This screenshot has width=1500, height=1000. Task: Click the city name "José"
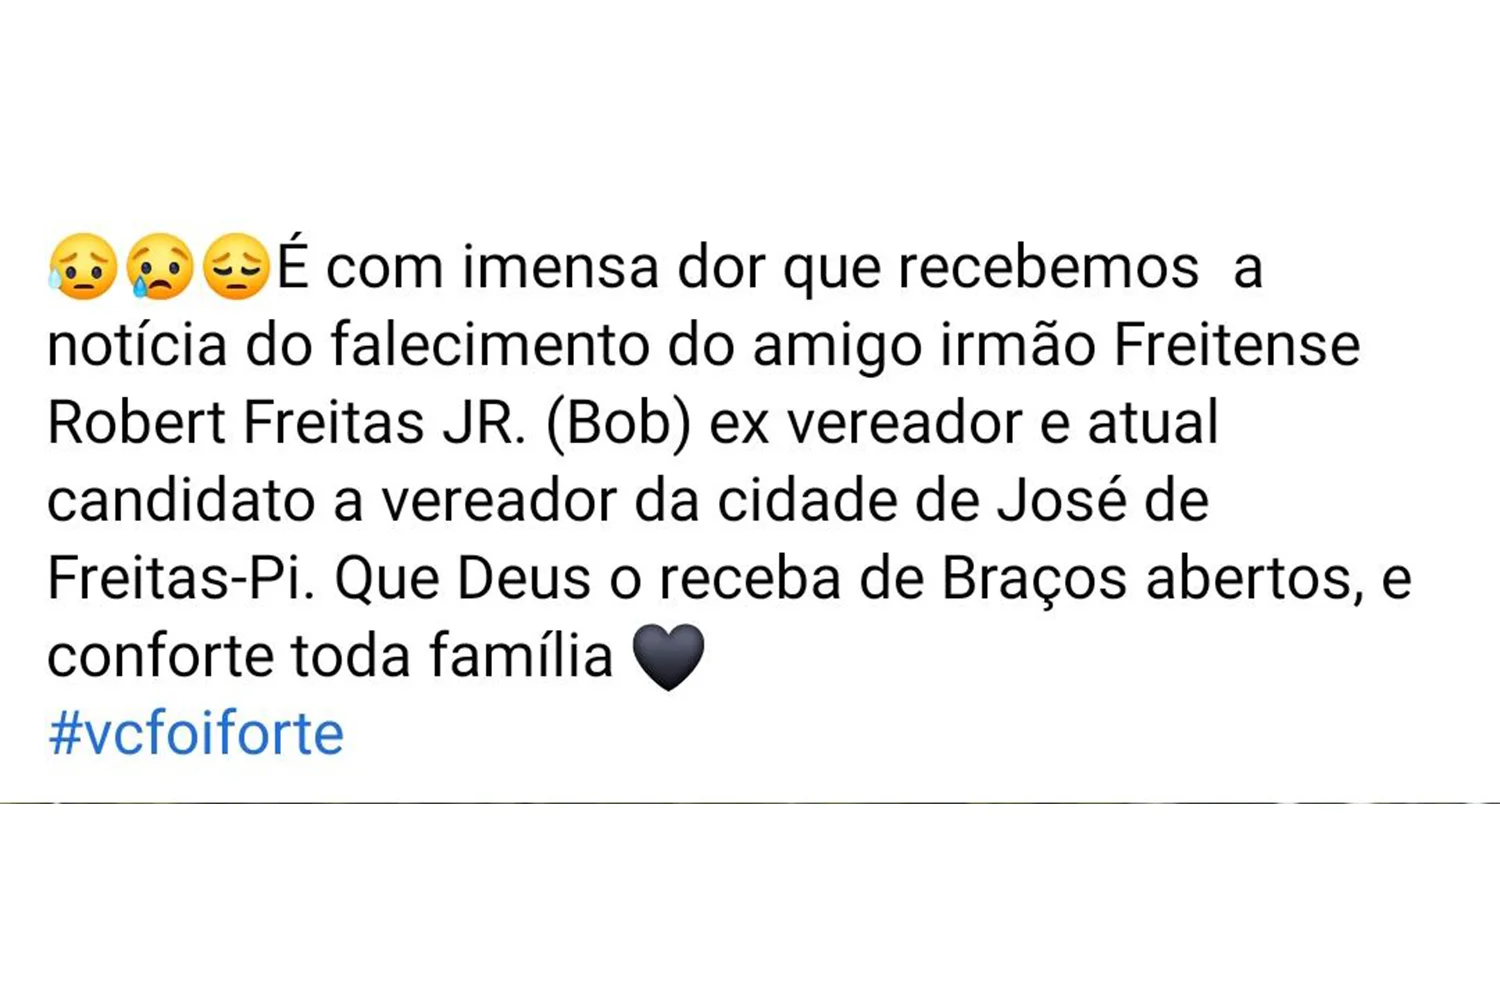click(1062, 499)
